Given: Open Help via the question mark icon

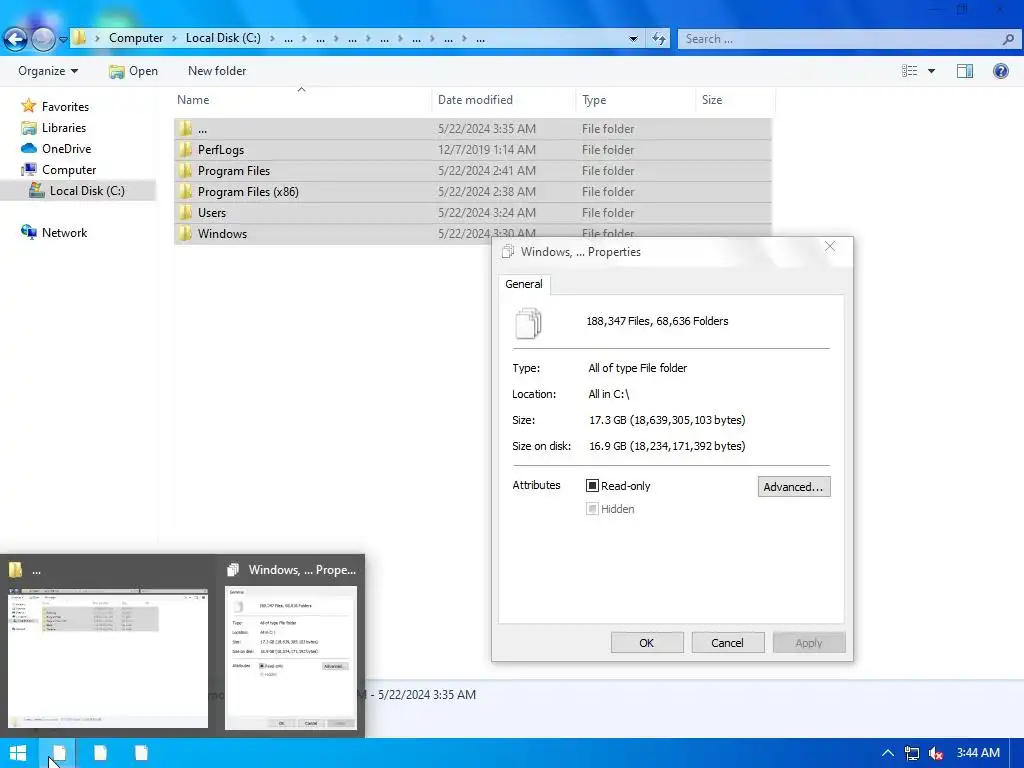Looking at the screenshot, I should 1000,71.
